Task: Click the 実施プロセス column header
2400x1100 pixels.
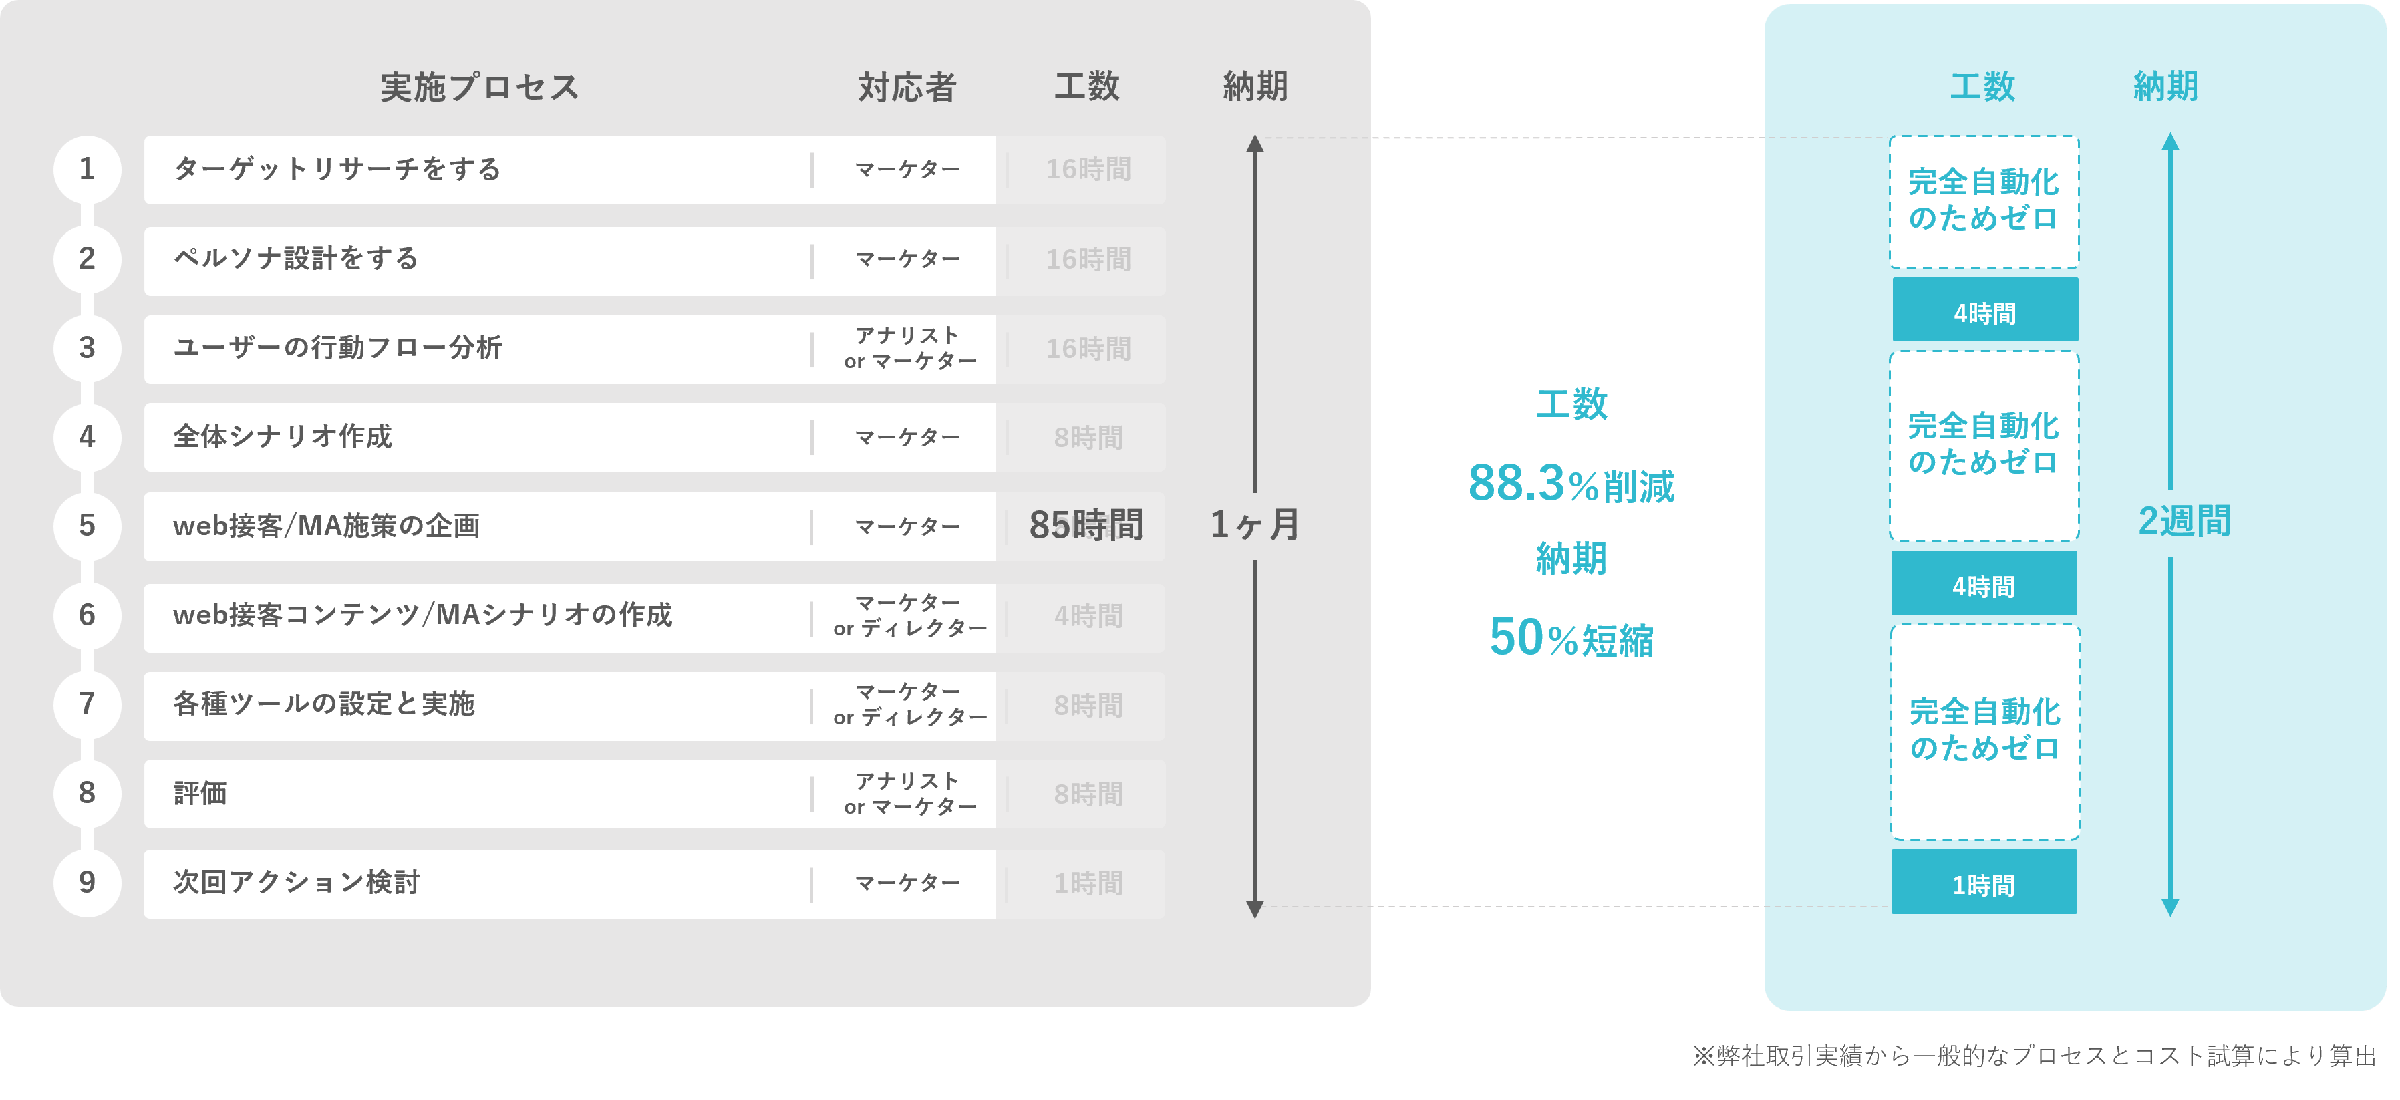Action: click(479, 87)
